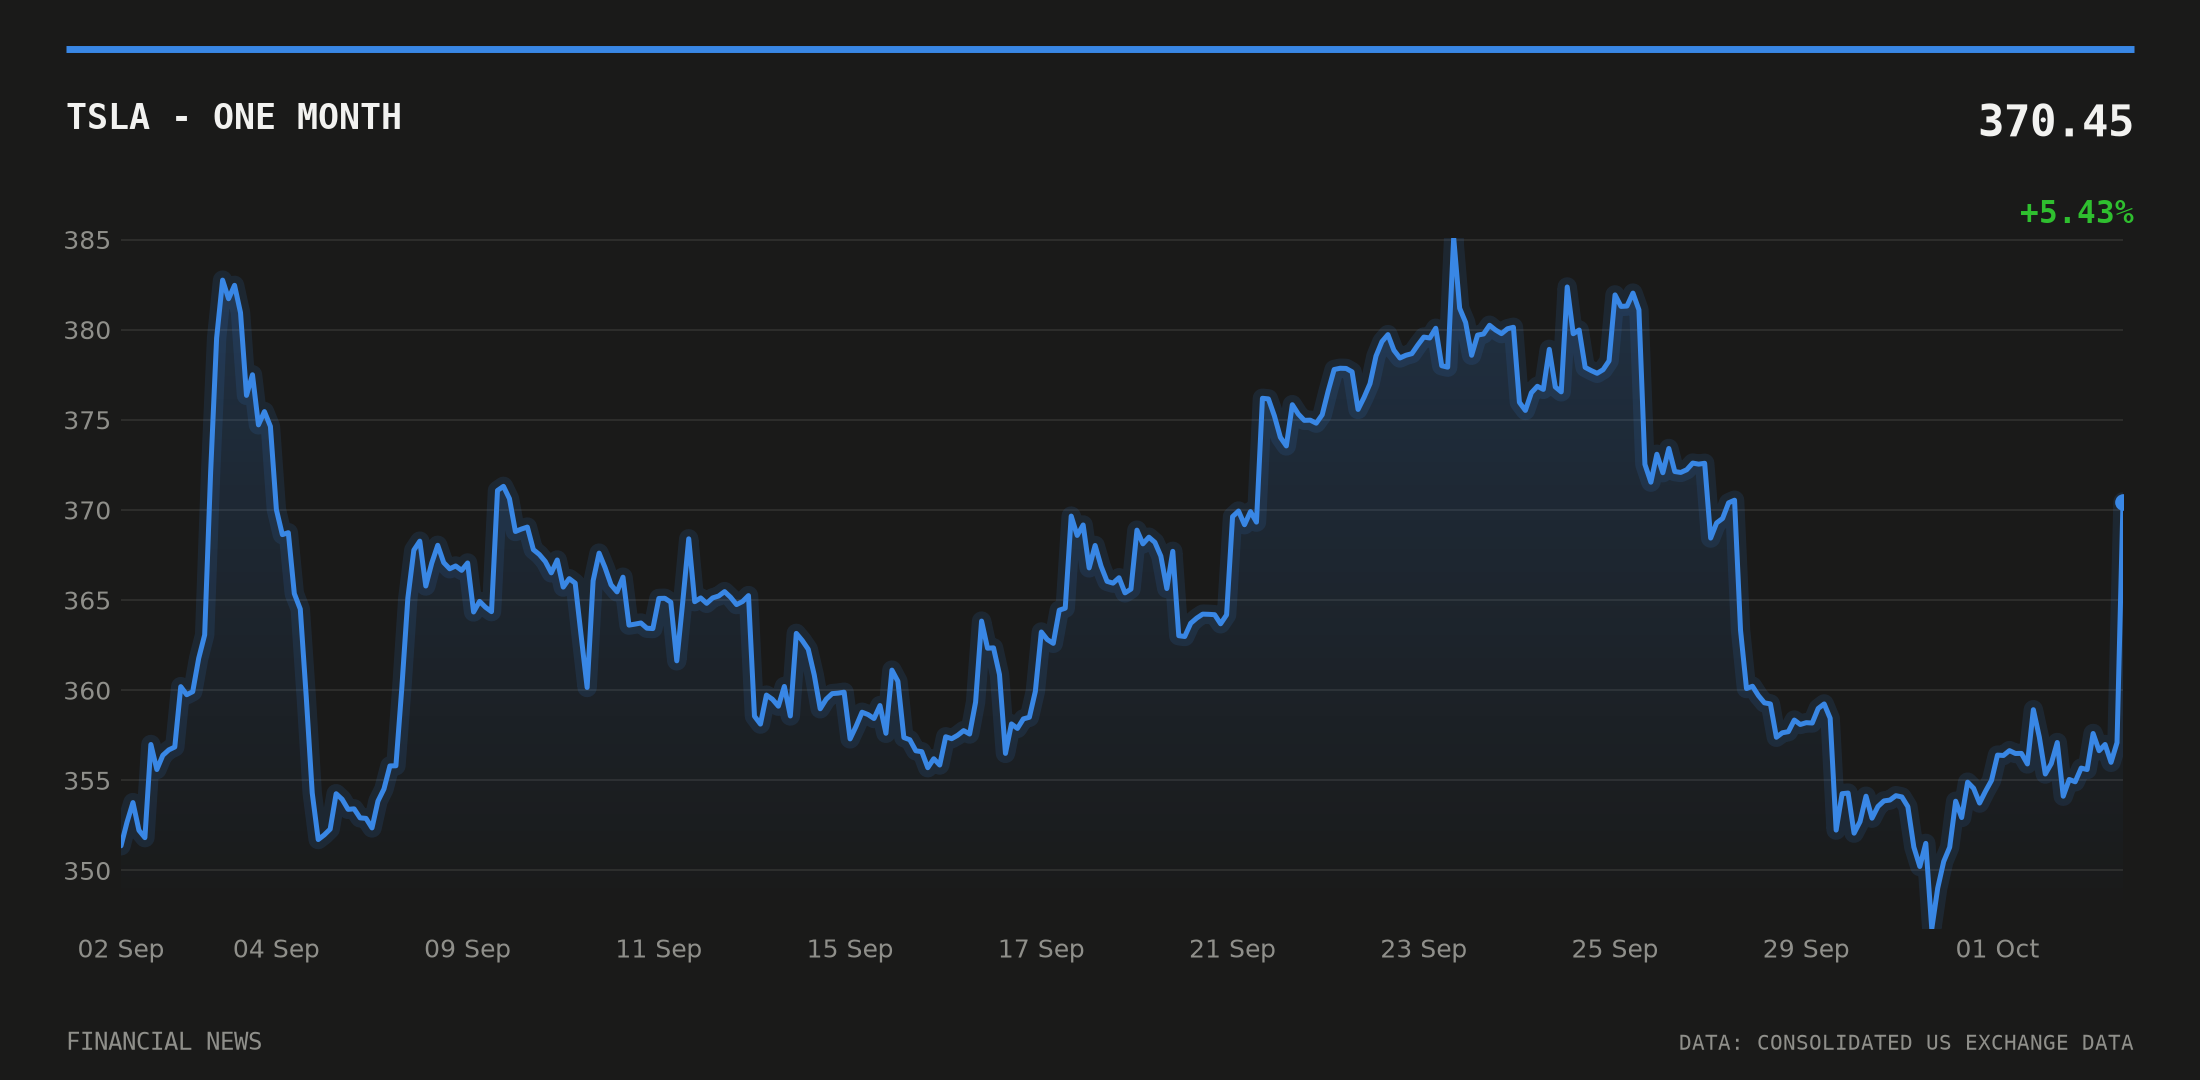2200x1080 pixels.
Task: Click the 365 y-axis label
Action: pyautogui.click(x=87, y=600)
